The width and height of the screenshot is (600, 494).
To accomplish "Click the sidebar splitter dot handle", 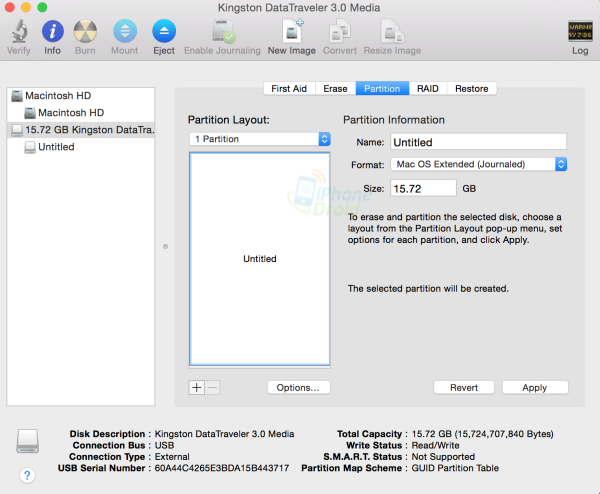I will coord(165,246).
